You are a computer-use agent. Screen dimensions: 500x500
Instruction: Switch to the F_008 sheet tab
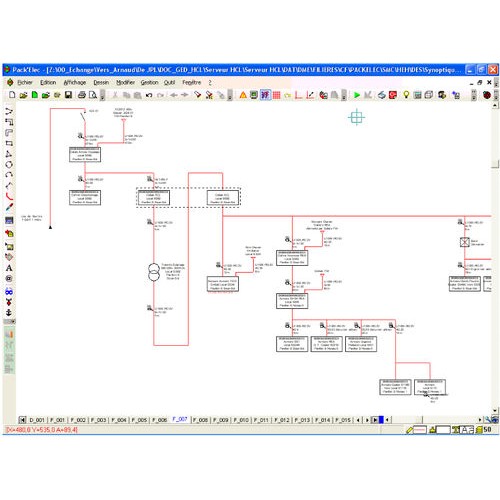200,420
